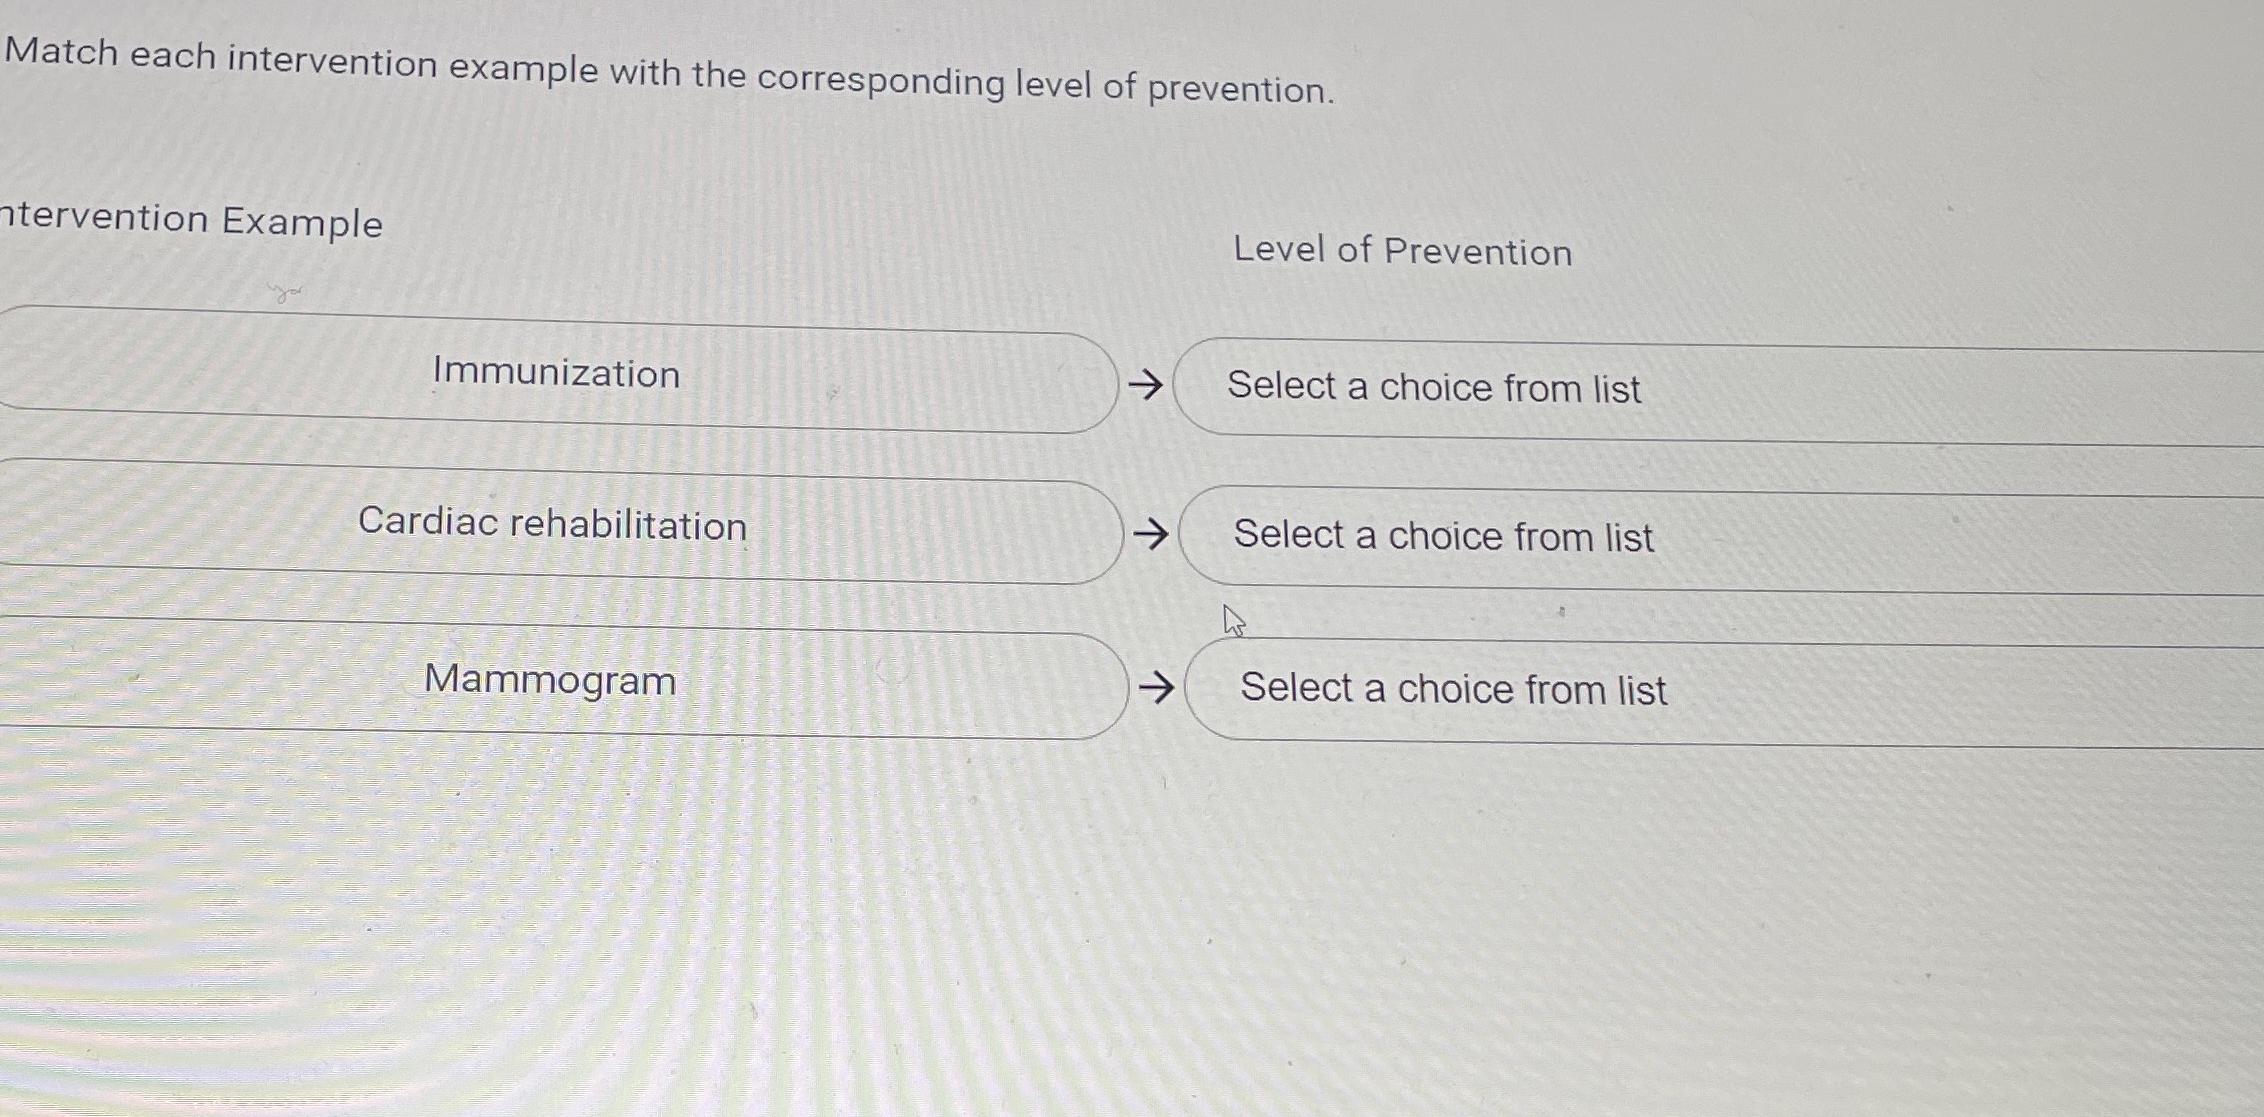Click the arrow next to Mammogram
The height and width of the screenshot is (1117, 2264).
(1157, 687)
